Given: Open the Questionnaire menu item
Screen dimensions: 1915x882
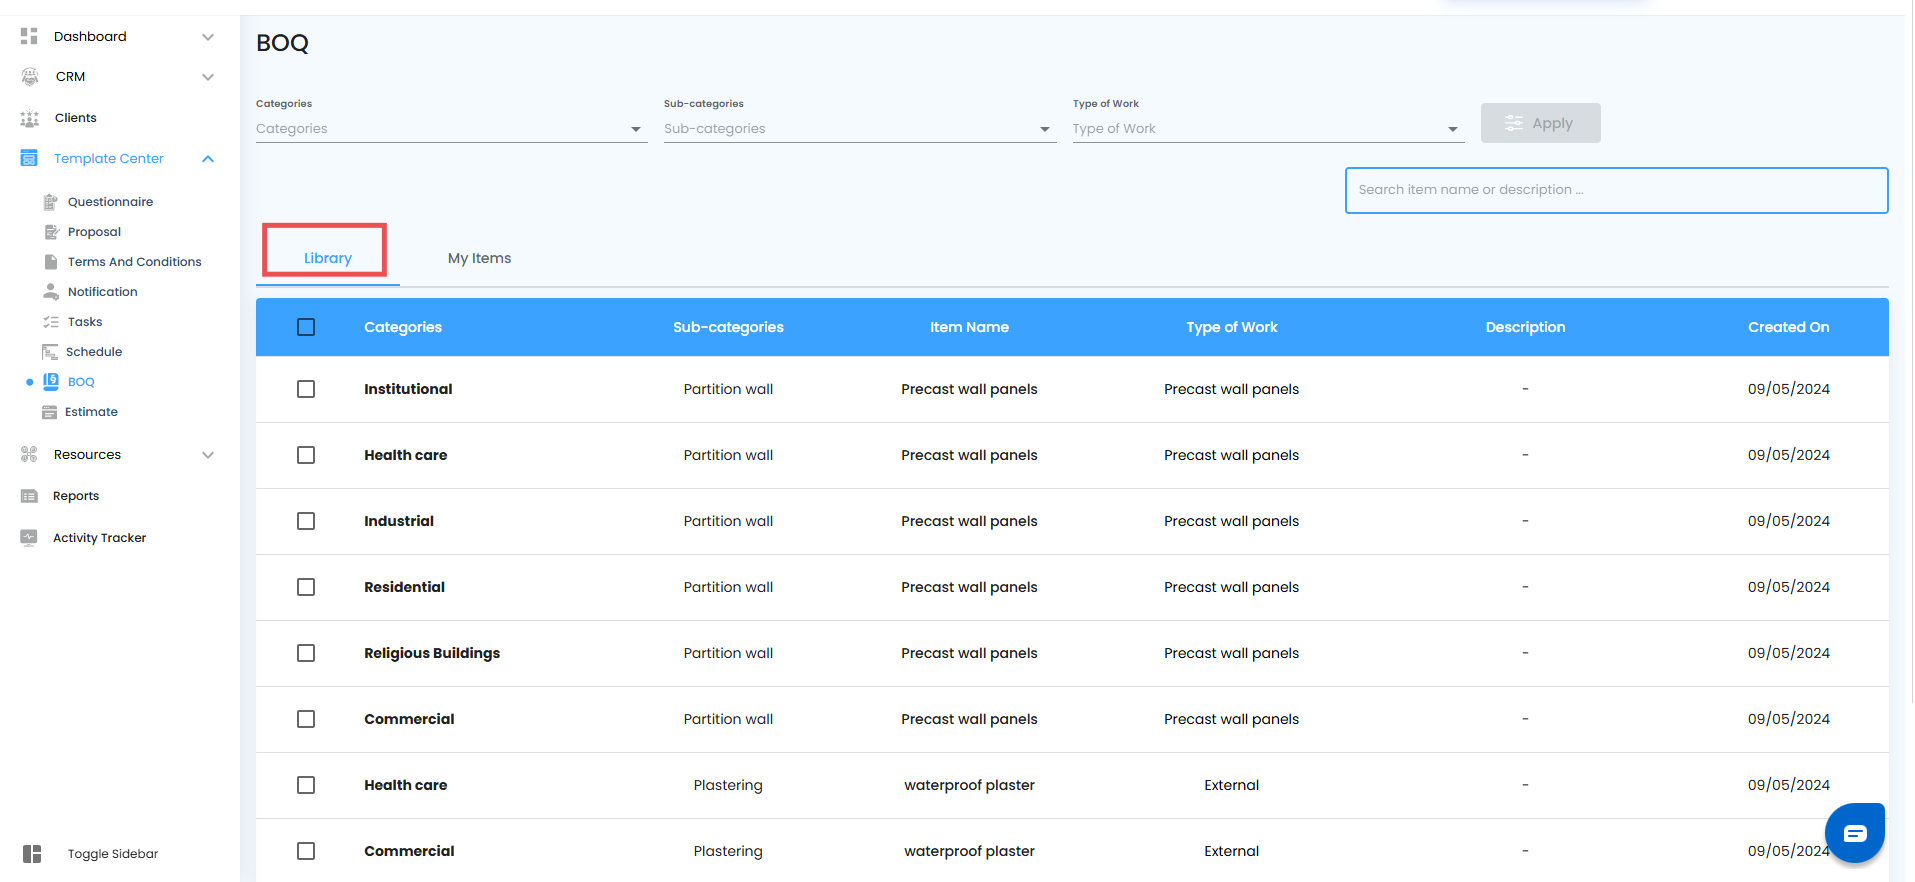Looking at the screenshot, I should click(x=110, y=202).
